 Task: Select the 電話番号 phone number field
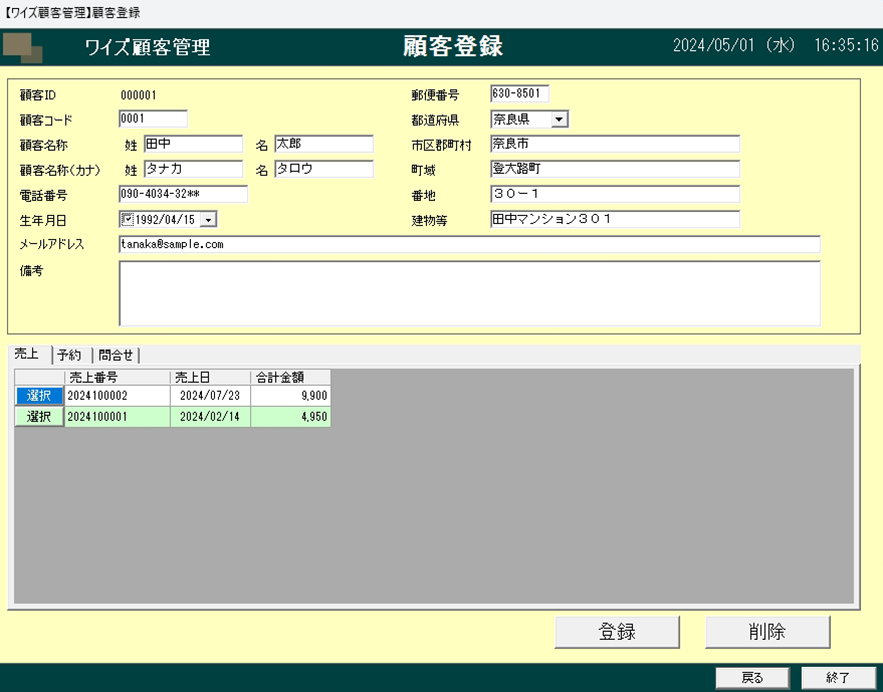click(182, 194)
